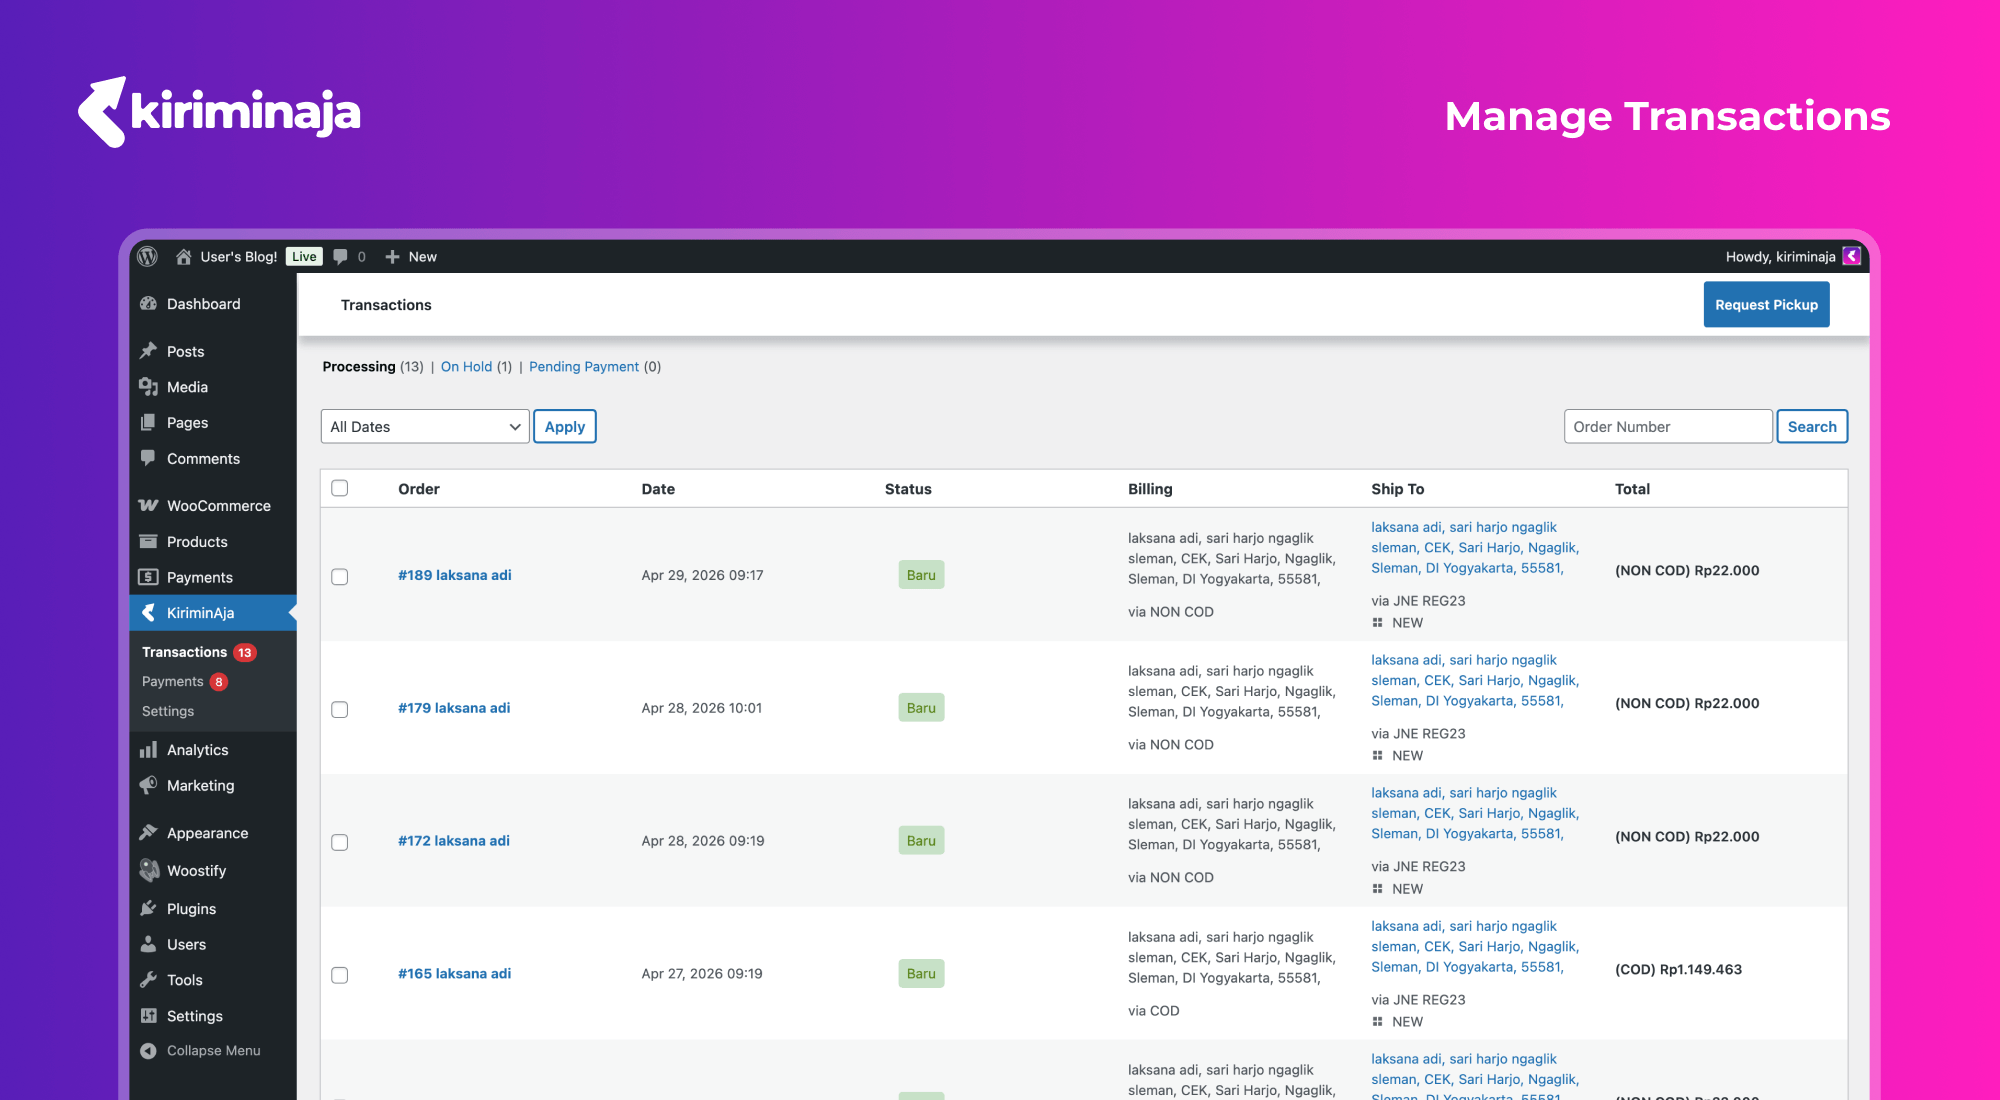Click the red 13 badge on Transactions
The width and height of the screenshot is (2000, 1100).
245,653
